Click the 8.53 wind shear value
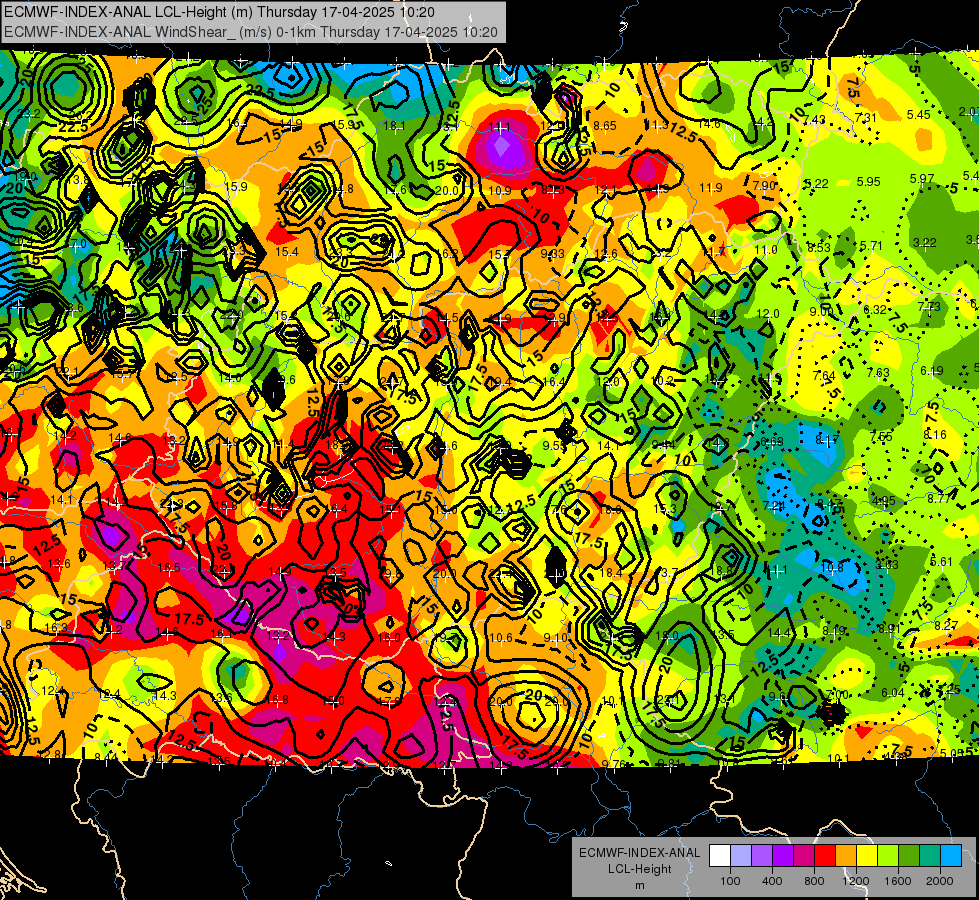The width and height of the screenshot is (979, 900). coord(819,247)
